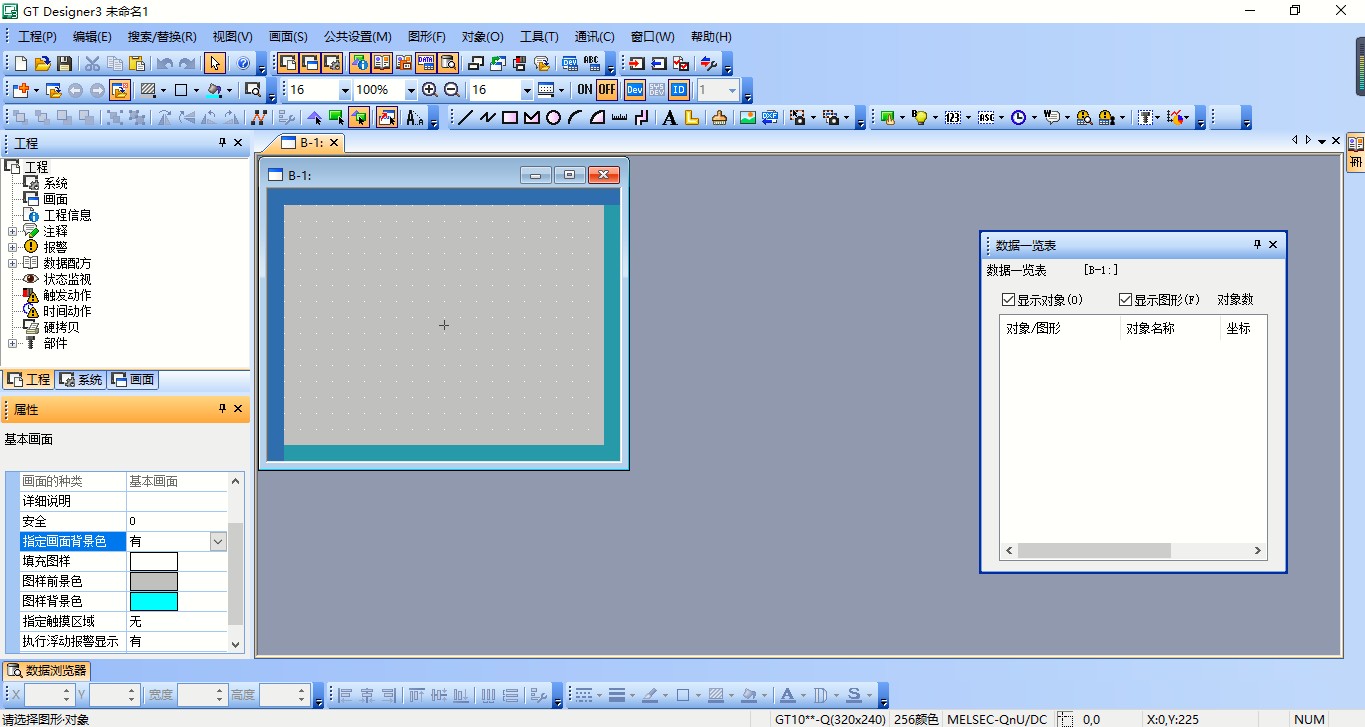1365x727 pixels.
Task: Open help via the blue question mark icon
Action: [243, 63]
